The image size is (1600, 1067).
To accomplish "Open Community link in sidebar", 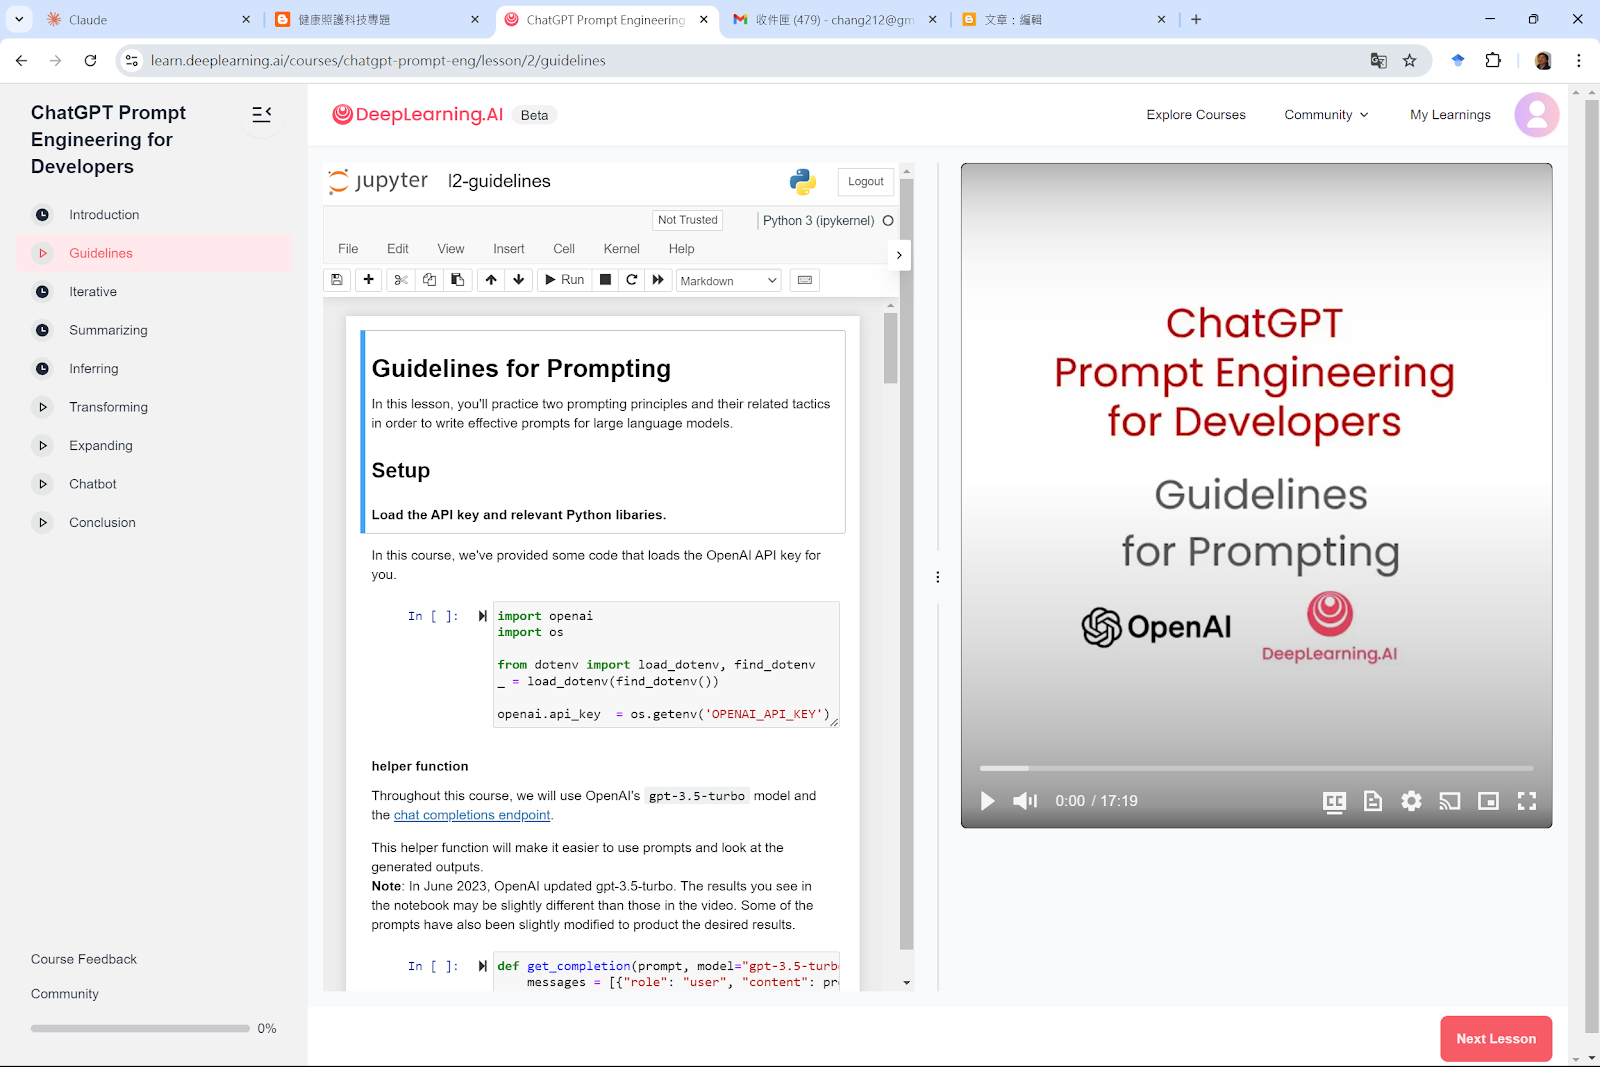I will pyautogui.click(x=65, y=994).
